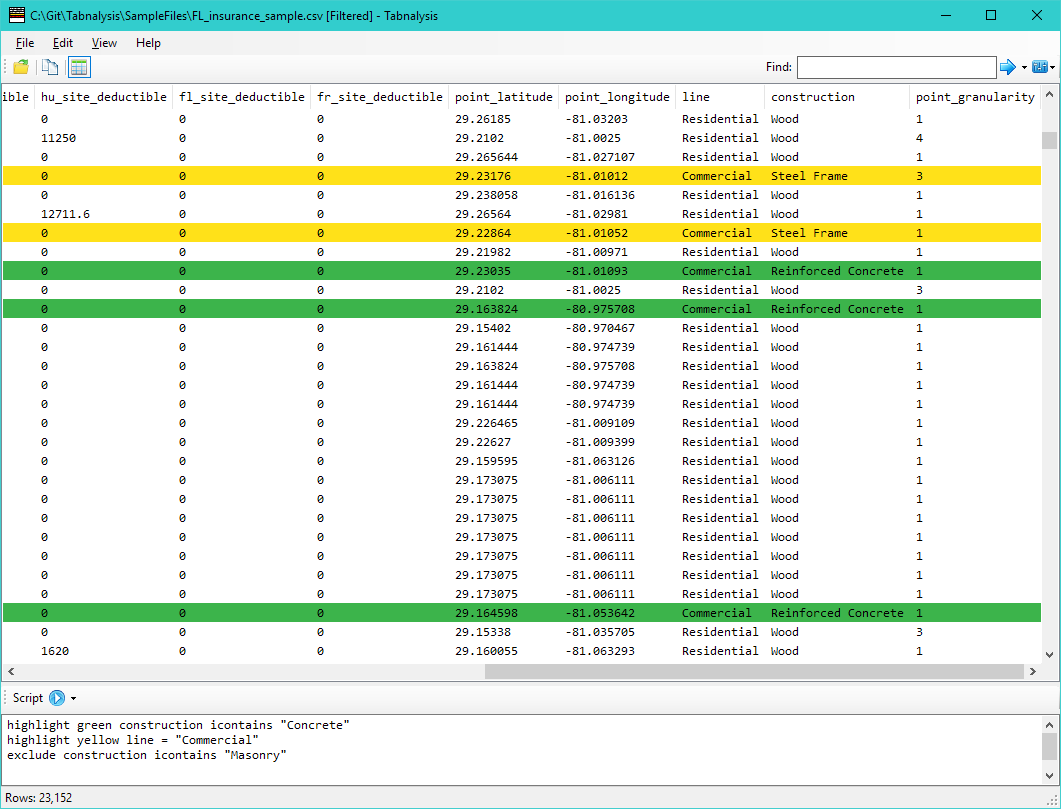Open the Help menu
Viewport: 1061px width, 809px height.
coord(148,43)
